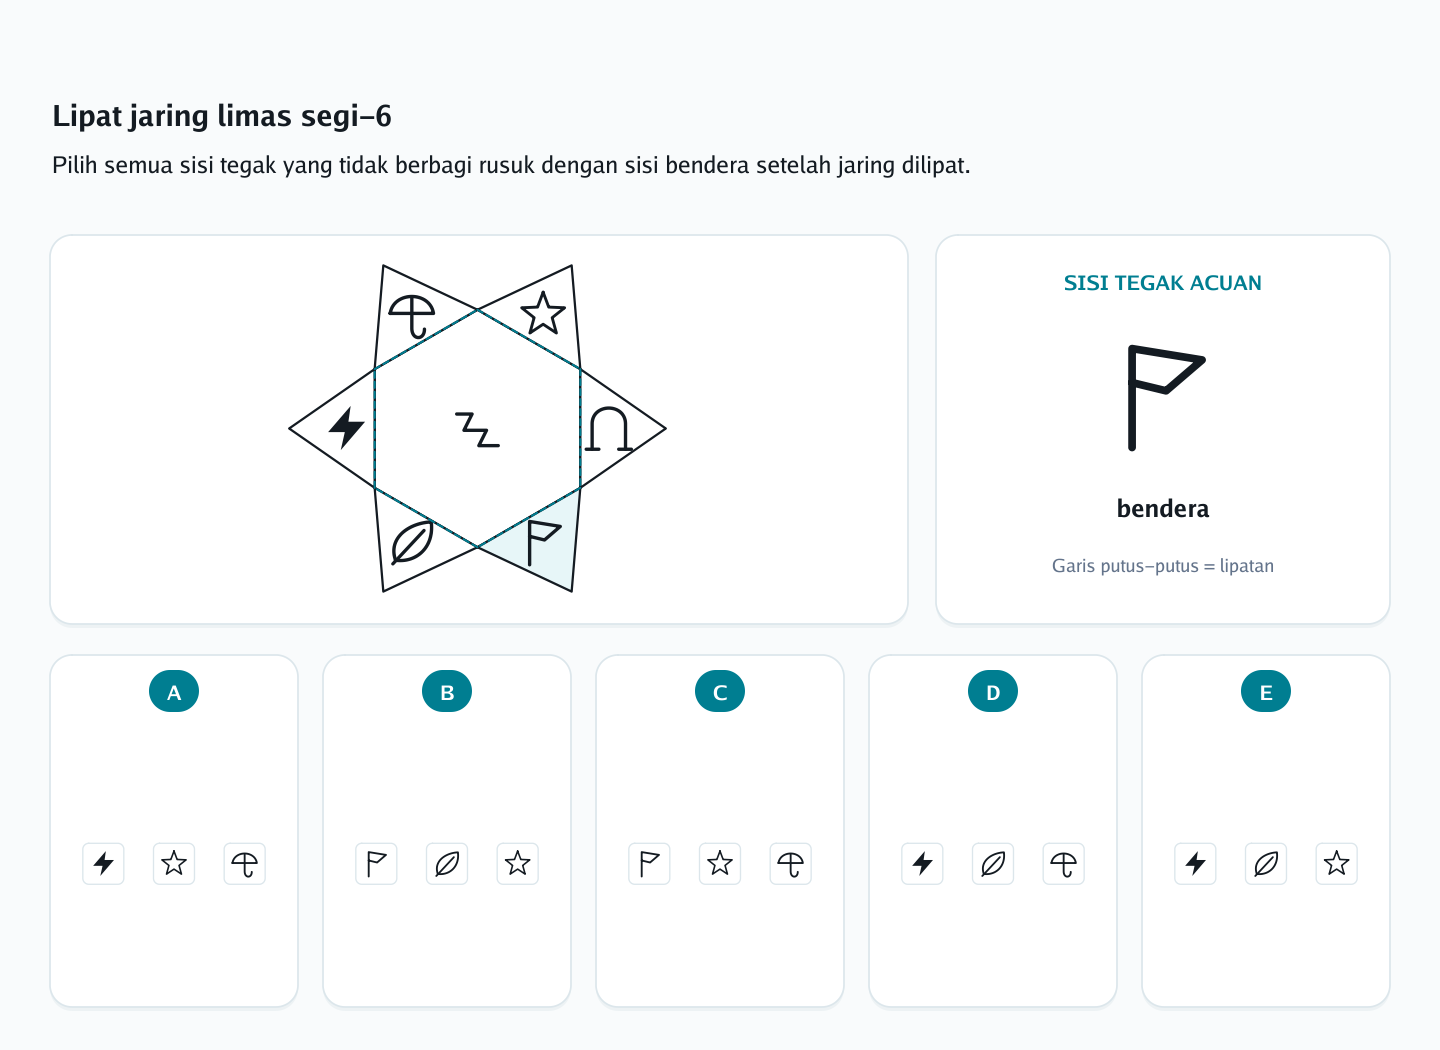1440x1050 pixels.
Task: Click the umbrella icon in option C
Action: [791, 864]
